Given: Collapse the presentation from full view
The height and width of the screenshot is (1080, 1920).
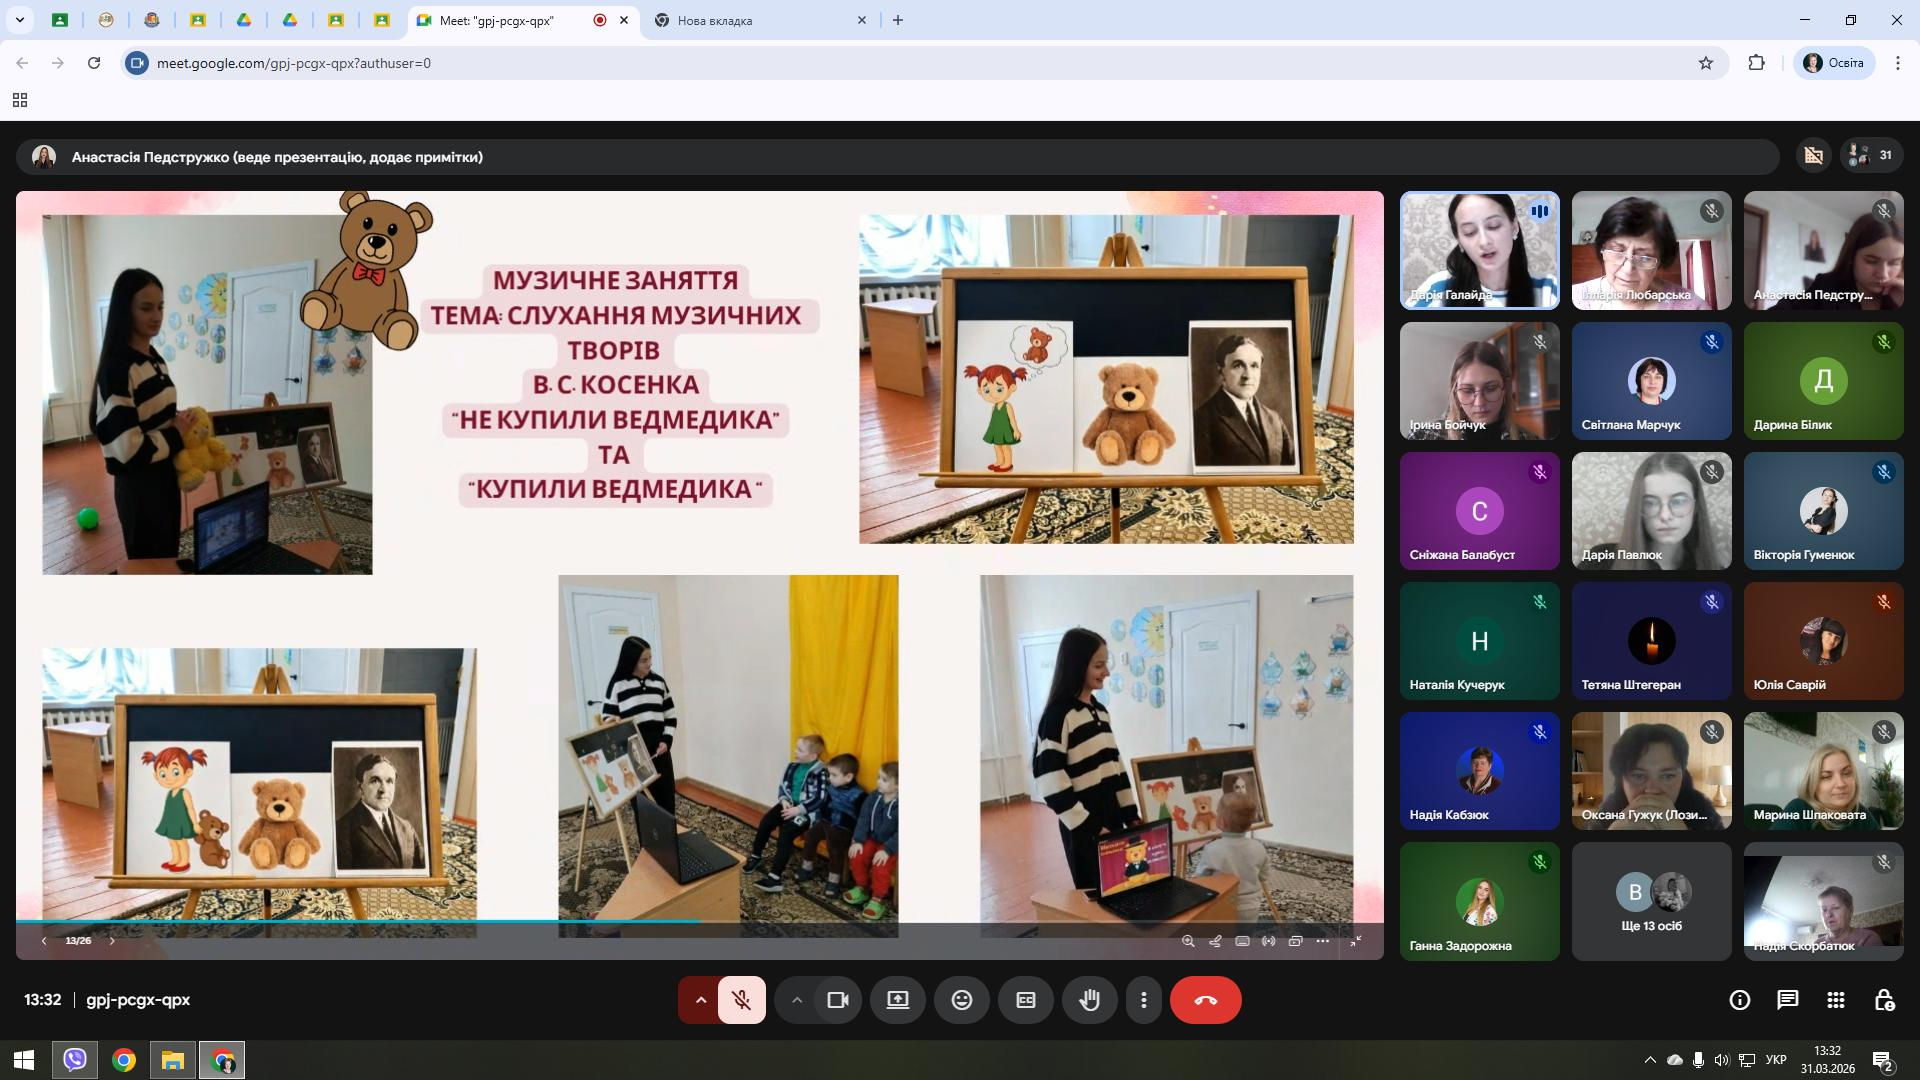Looking at the screenshot, I should [1356, 941].
